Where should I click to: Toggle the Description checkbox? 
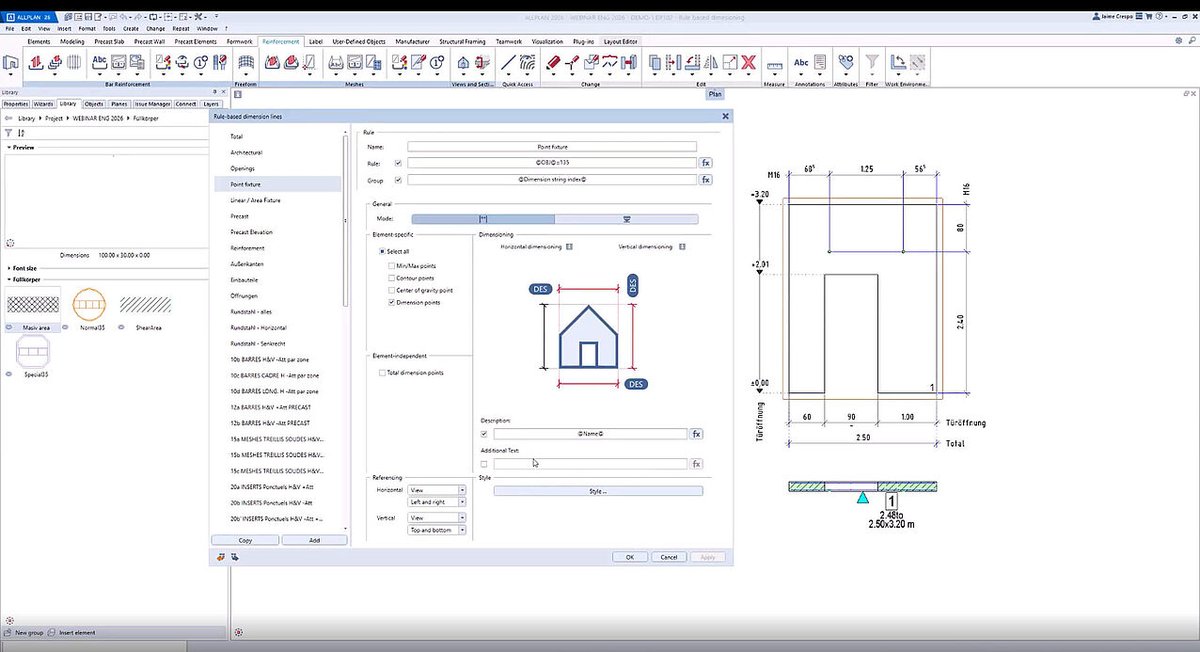pos(484,434)
